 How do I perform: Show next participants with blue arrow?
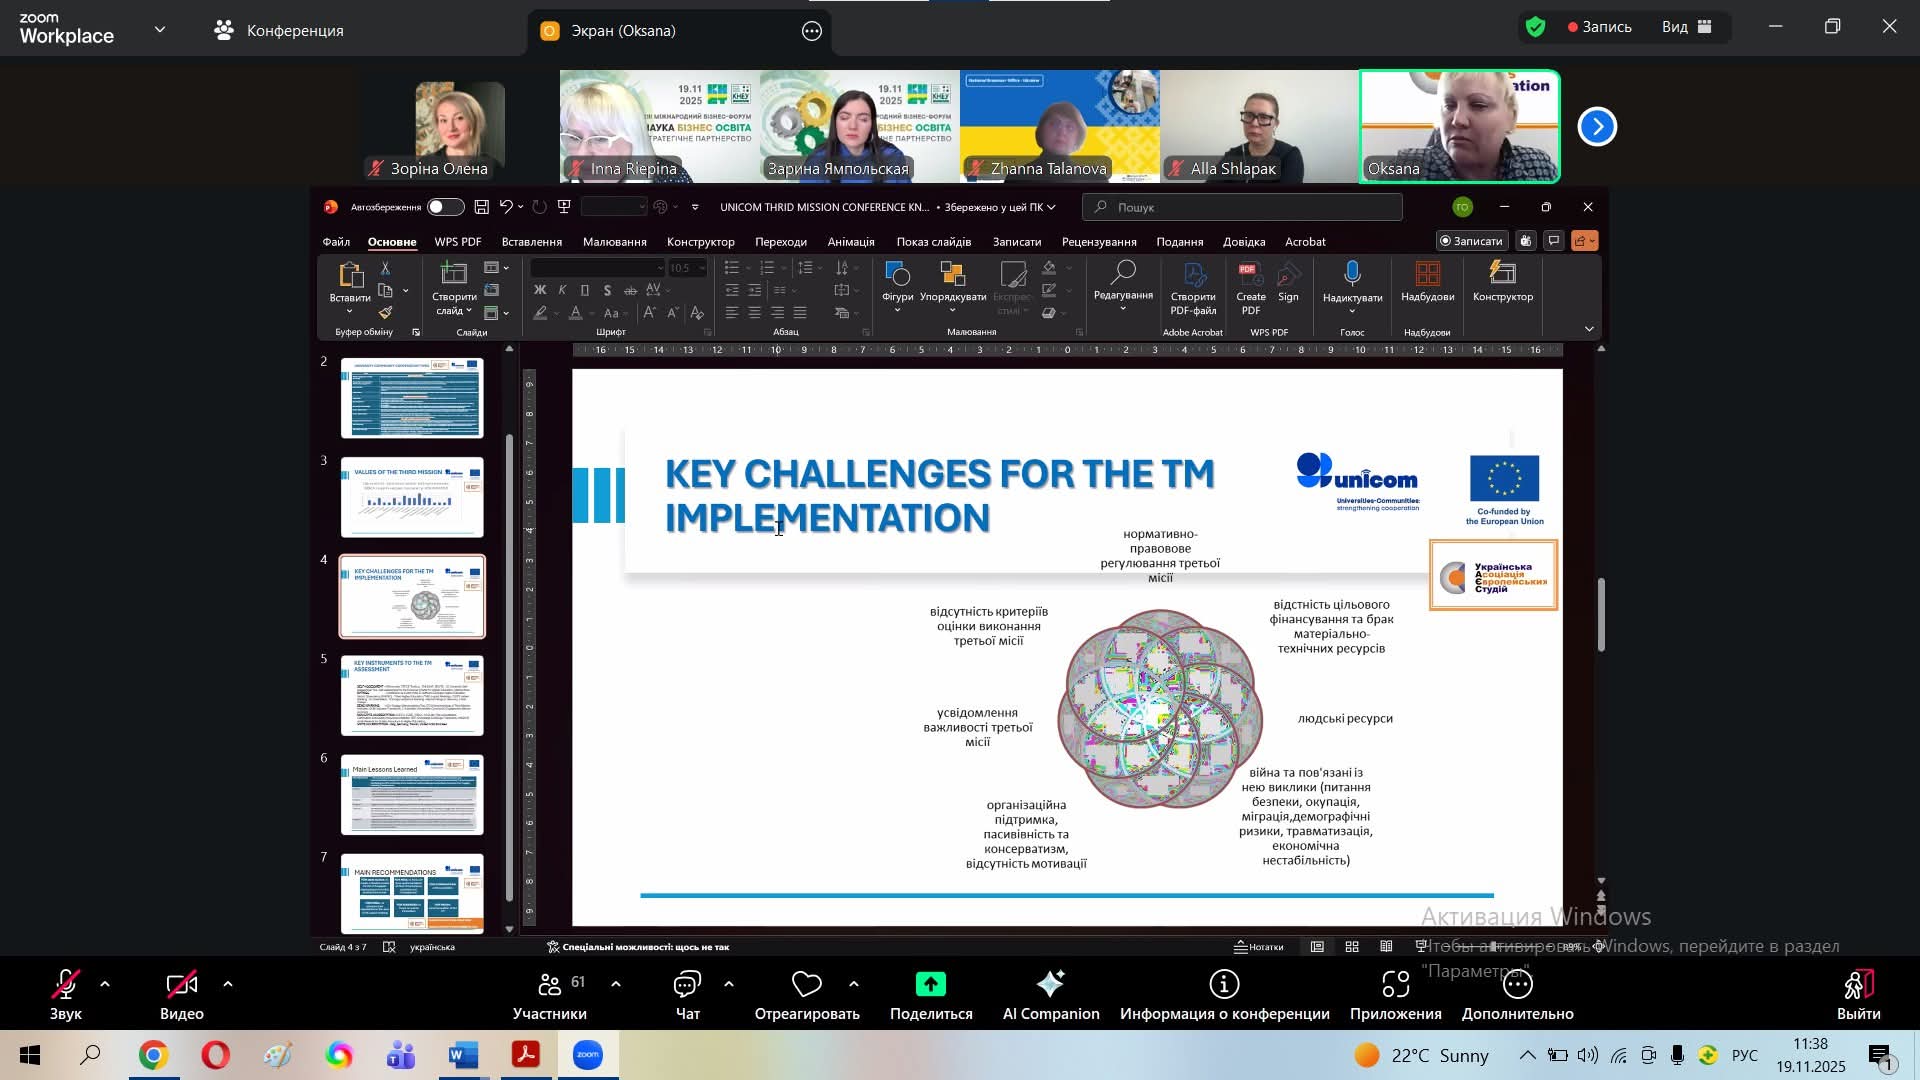[1597, 127]
